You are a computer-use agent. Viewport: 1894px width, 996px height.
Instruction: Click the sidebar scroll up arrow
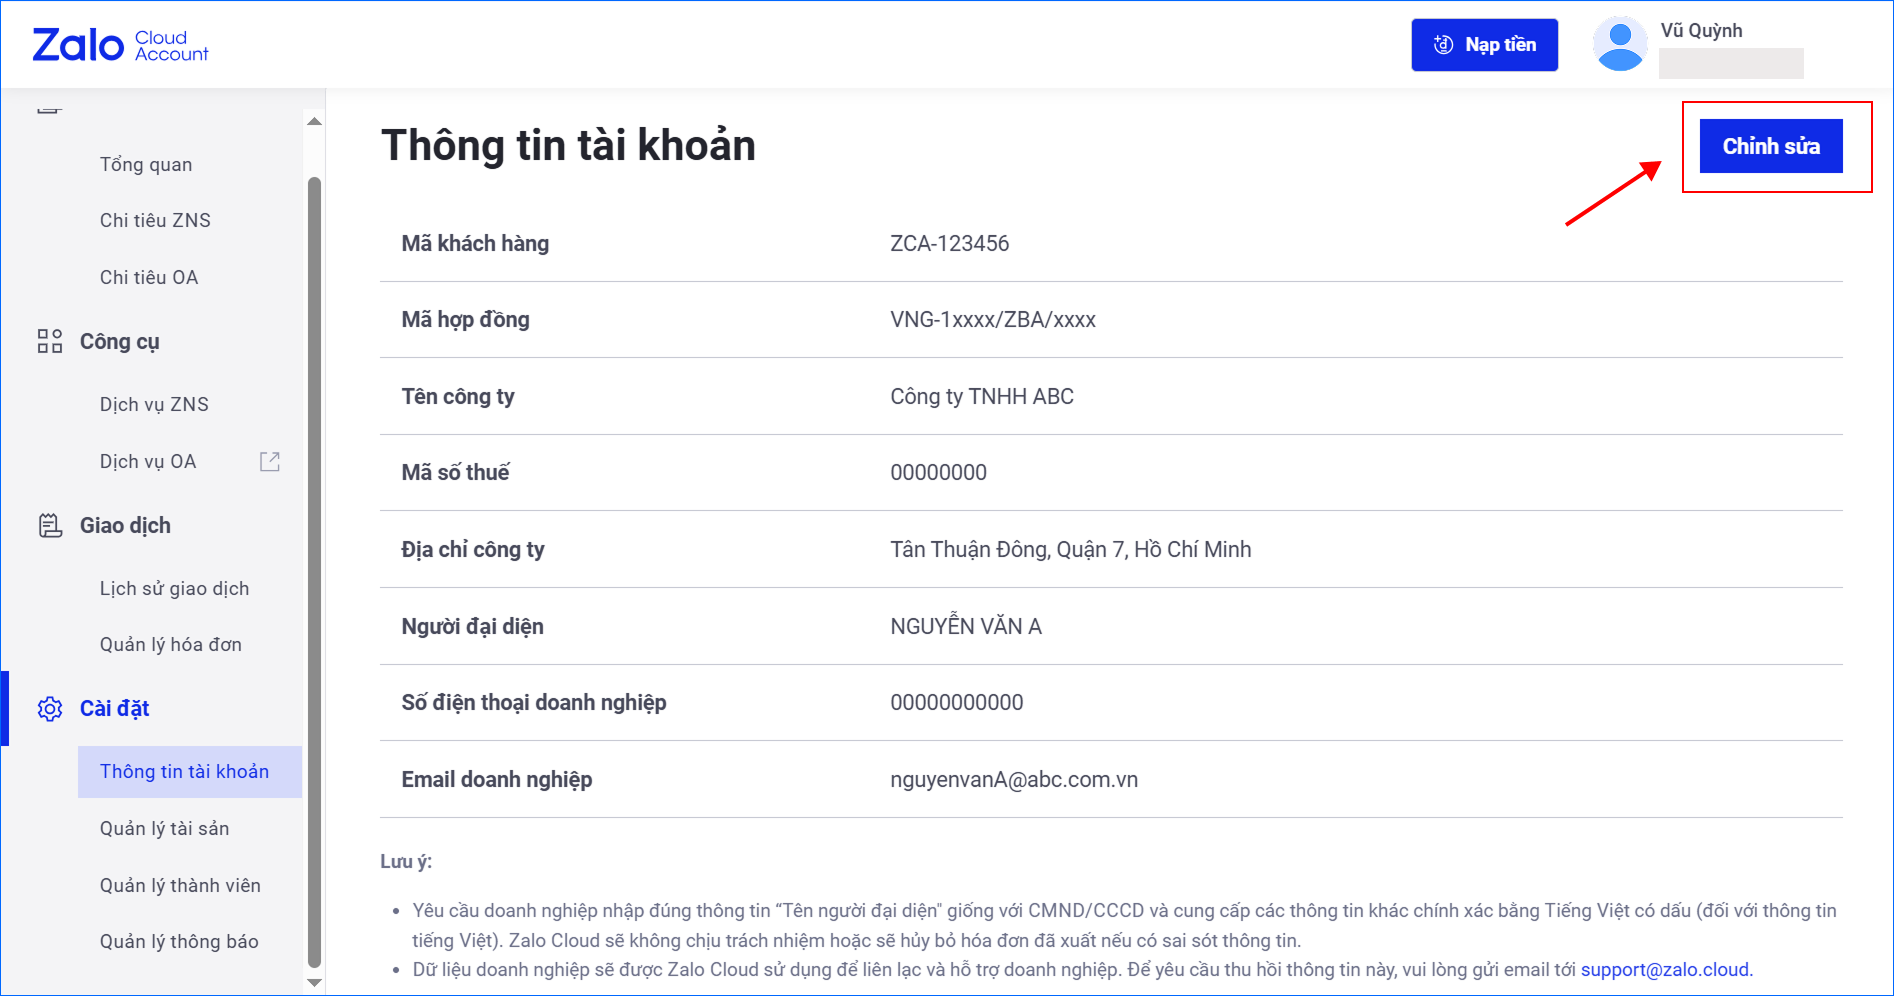pos(314,121)
